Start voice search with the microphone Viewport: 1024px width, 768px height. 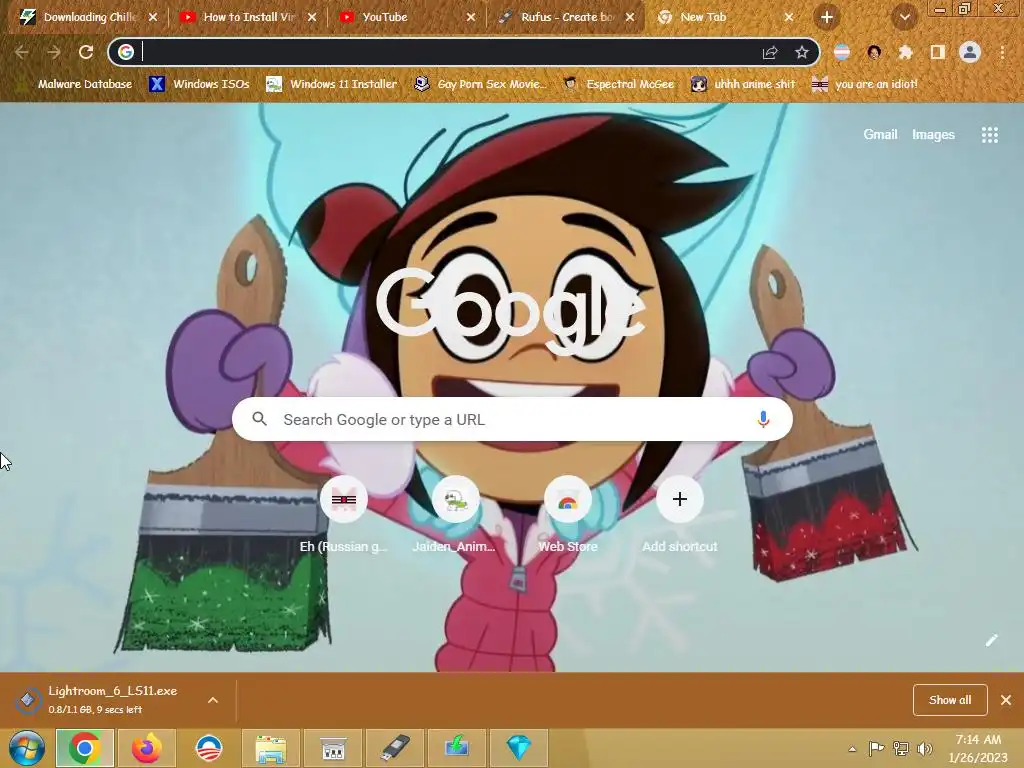pyautogui.click(x=763, y=419)
